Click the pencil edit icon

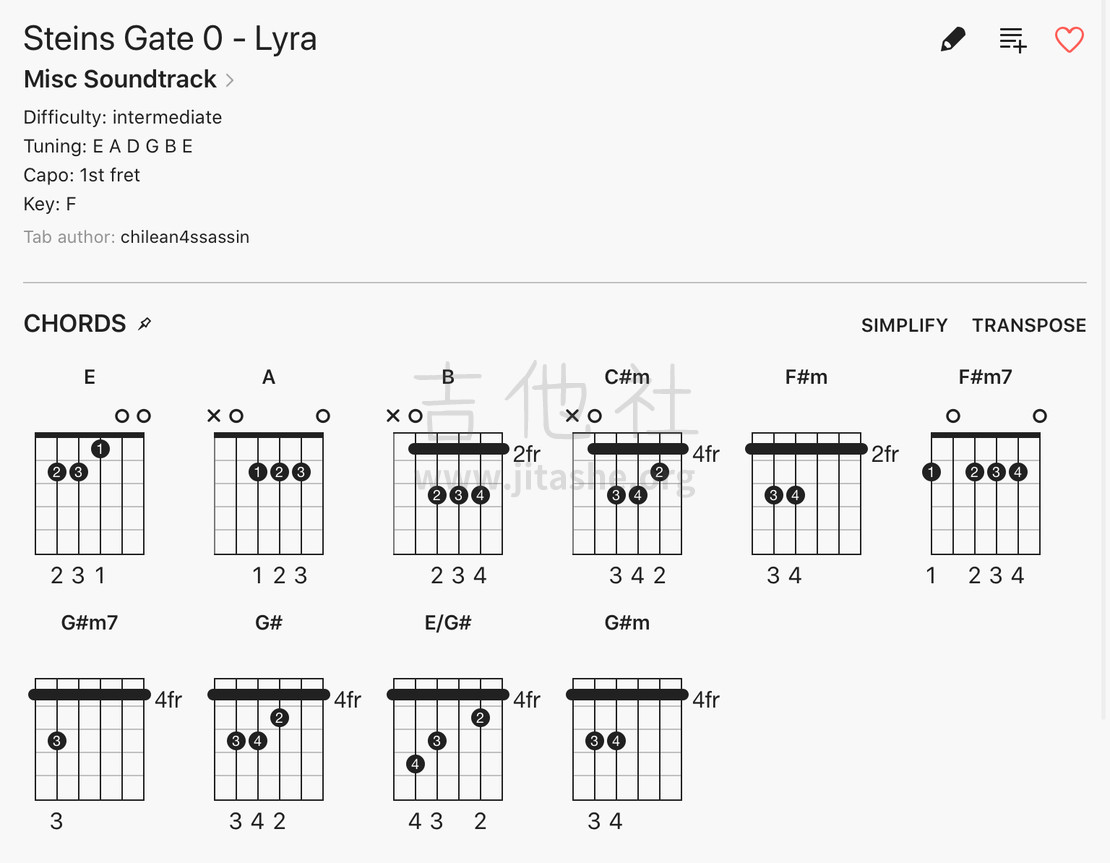[x=952, y=40]
